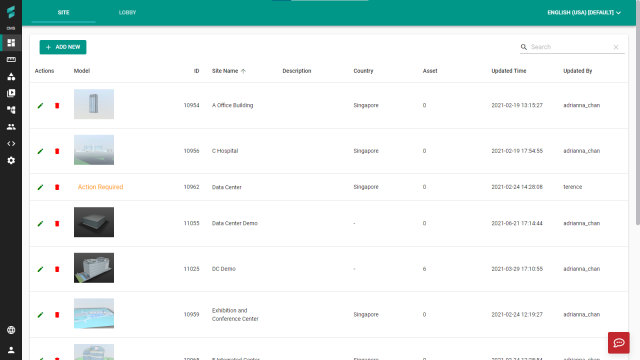Open the A Office Building model thumbnail
Image resolution: width=640 pixels, height=360 pixels.
click(x=94, y=104)
